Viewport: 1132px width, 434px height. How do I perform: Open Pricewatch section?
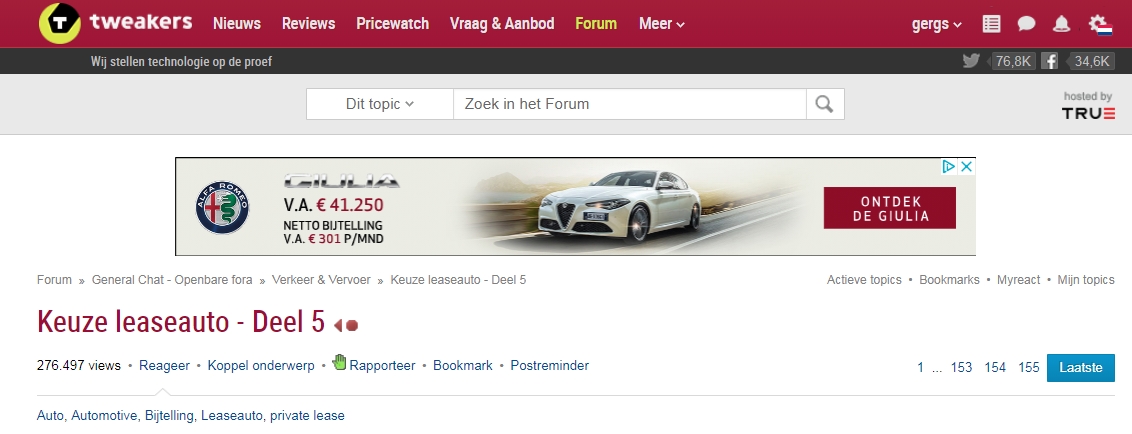[393, 24]
